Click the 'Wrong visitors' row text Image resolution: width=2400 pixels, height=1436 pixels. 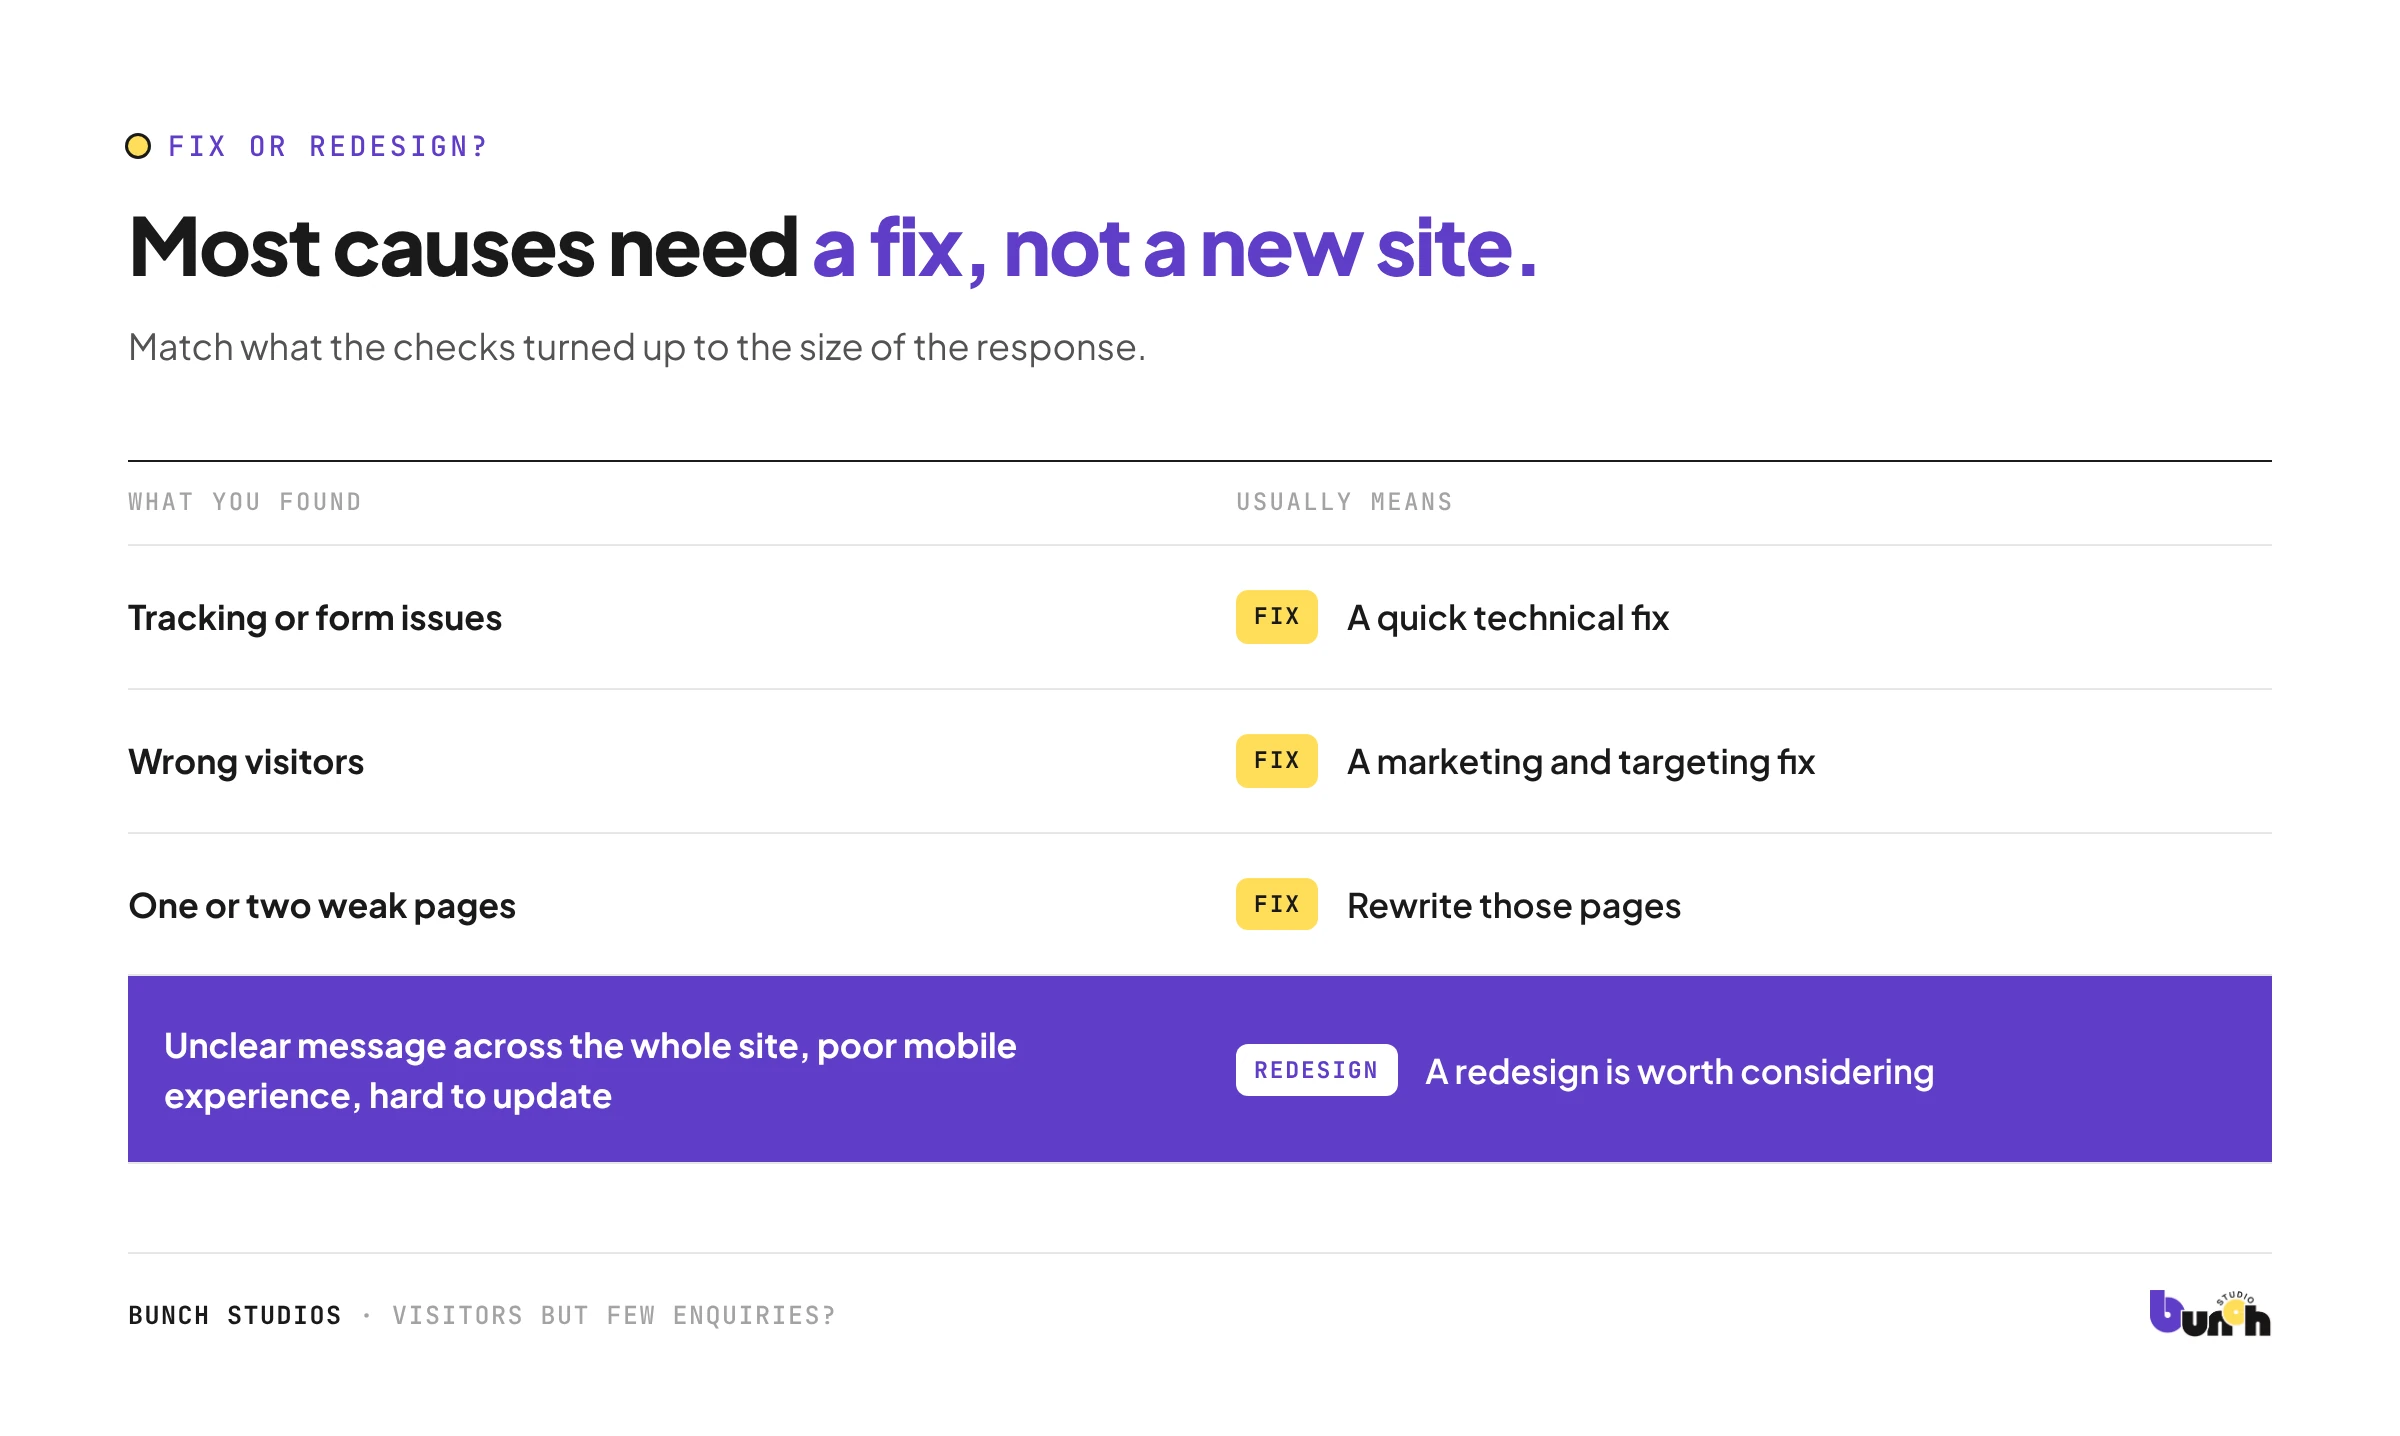[246, 762]
